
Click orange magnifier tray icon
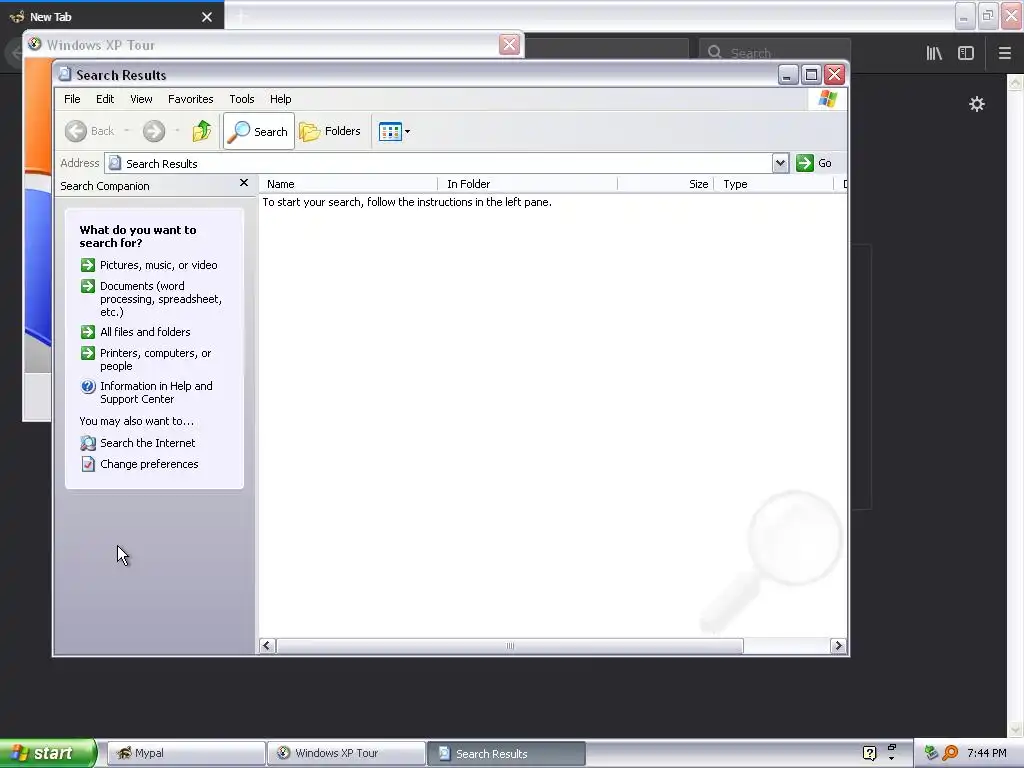951,753
